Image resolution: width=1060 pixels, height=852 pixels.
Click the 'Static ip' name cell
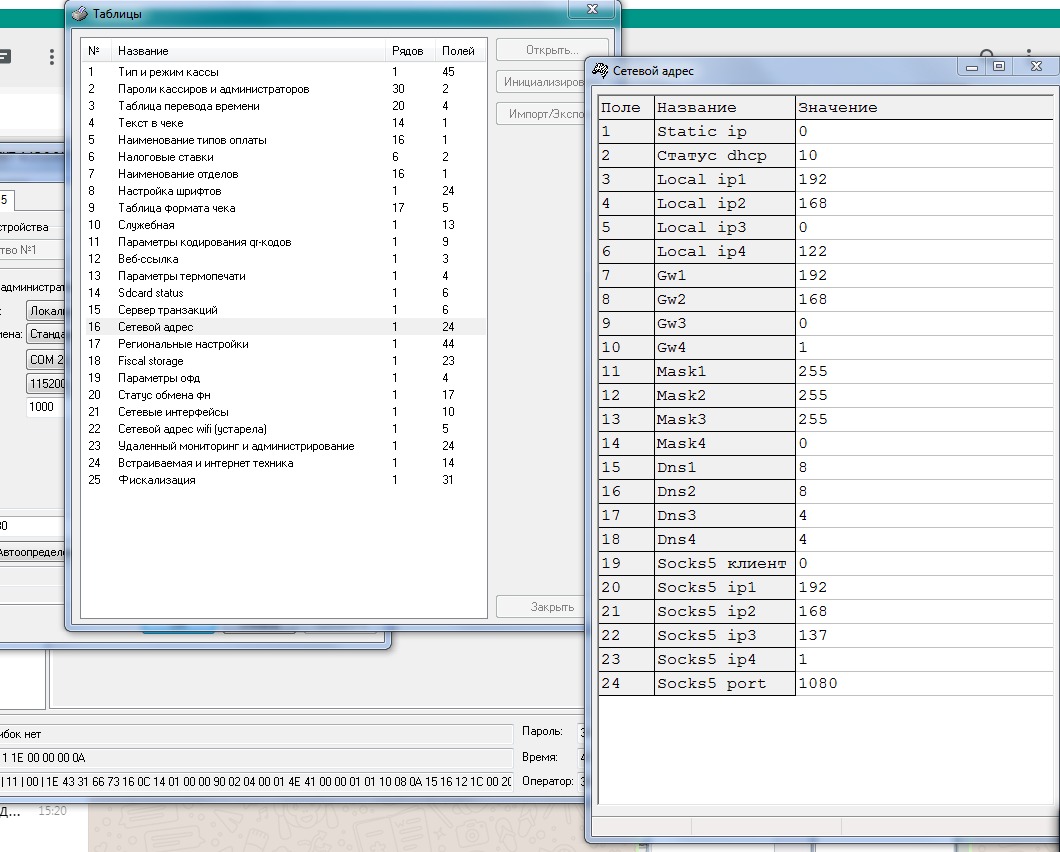click(725, 131)
